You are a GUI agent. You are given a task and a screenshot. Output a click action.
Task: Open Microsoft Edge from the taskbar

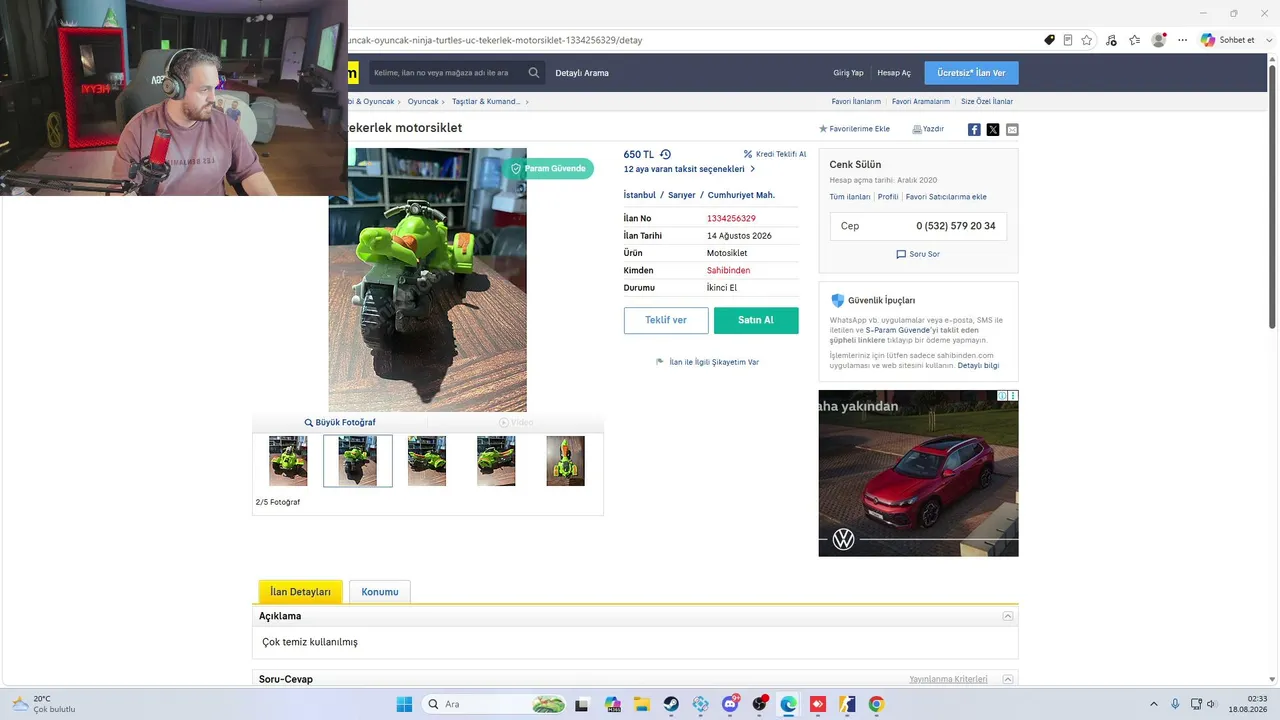tap(788, 704)
